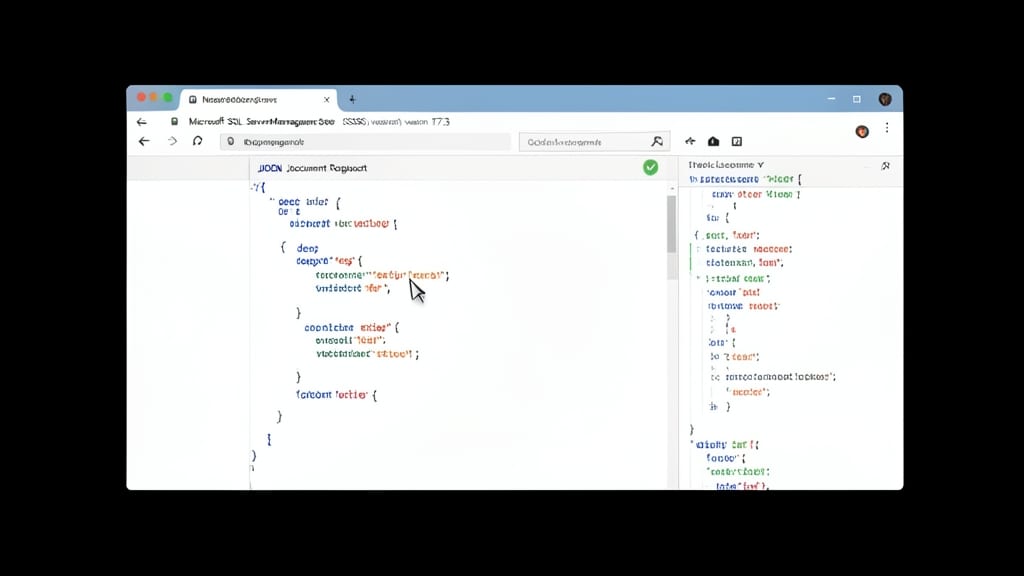Click the last closing brace in main editor

point(253,455)
